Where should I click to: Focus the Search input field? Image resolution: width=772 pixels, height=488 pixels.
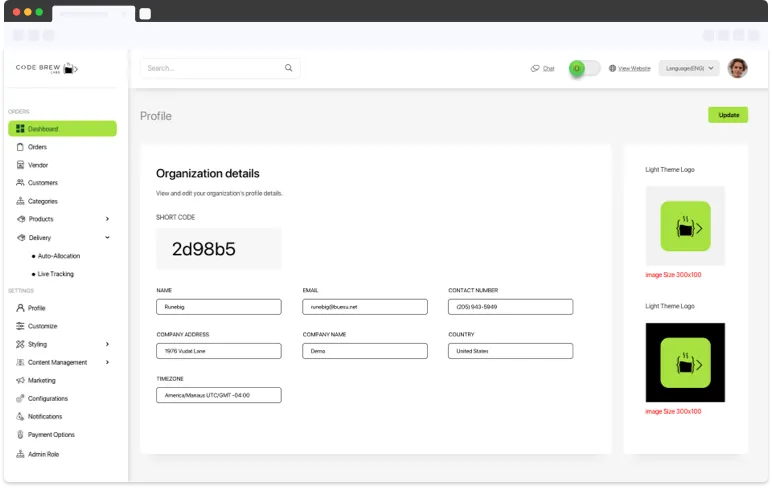coord(220,68)
